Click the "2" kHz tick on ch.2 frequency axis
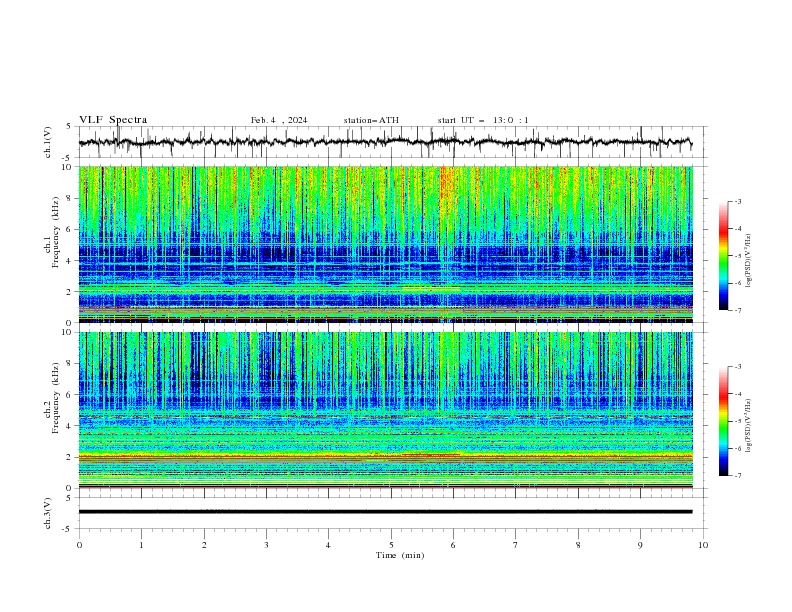The width and height of the screenshot is (792, 612). (x=69, y=457)
